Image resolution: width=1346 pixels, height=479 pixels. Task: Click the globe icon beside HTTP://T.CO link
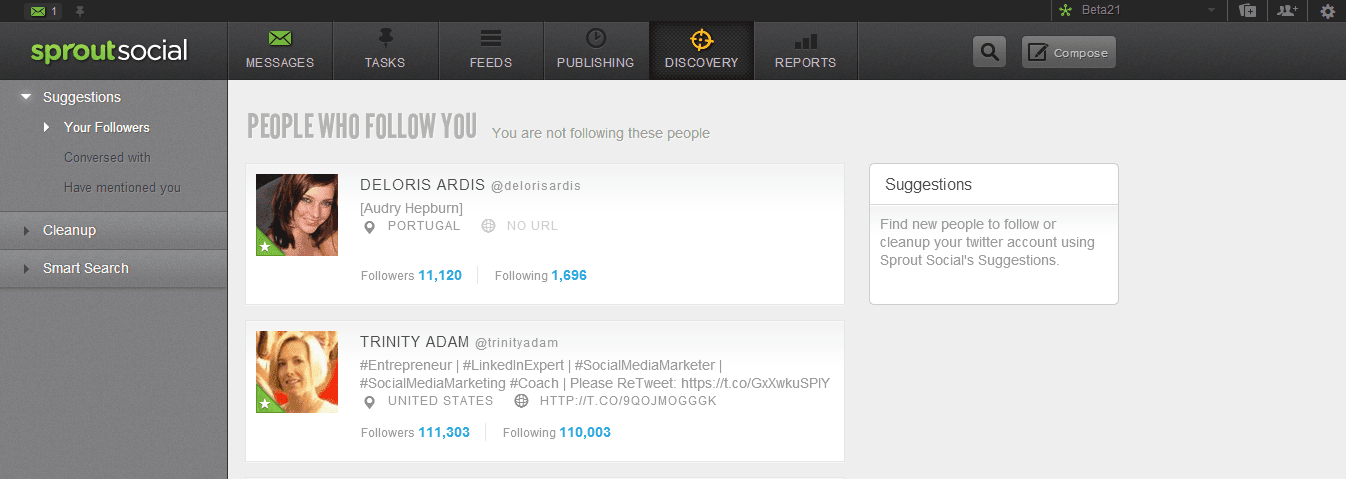[x=521, y=401]
